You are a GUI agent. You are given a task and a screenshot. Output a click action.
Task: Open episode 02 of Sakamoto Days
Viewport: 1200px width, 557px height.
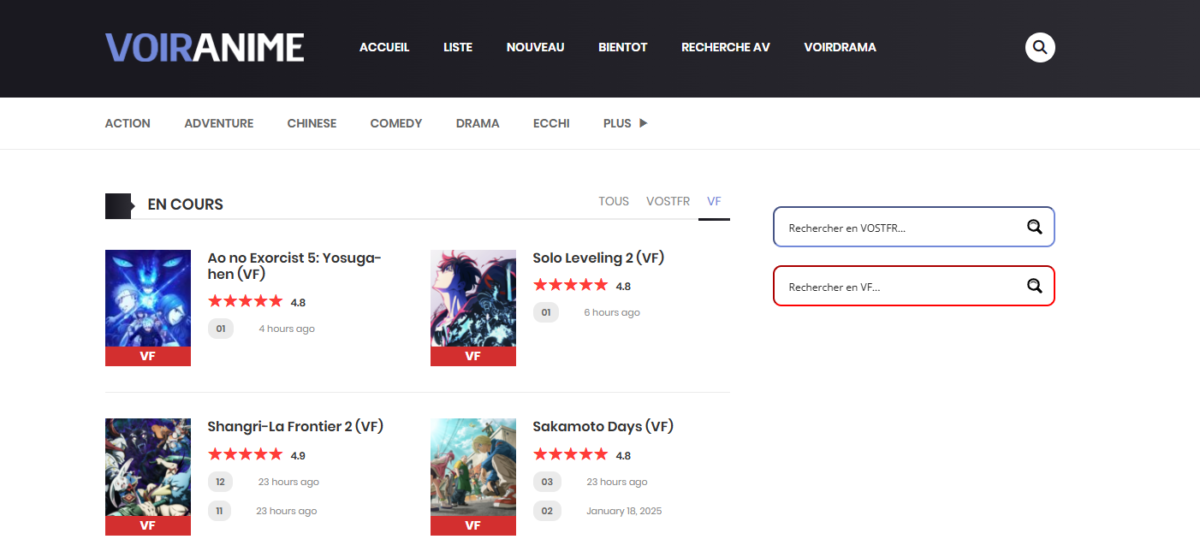[x=545, y=511]
